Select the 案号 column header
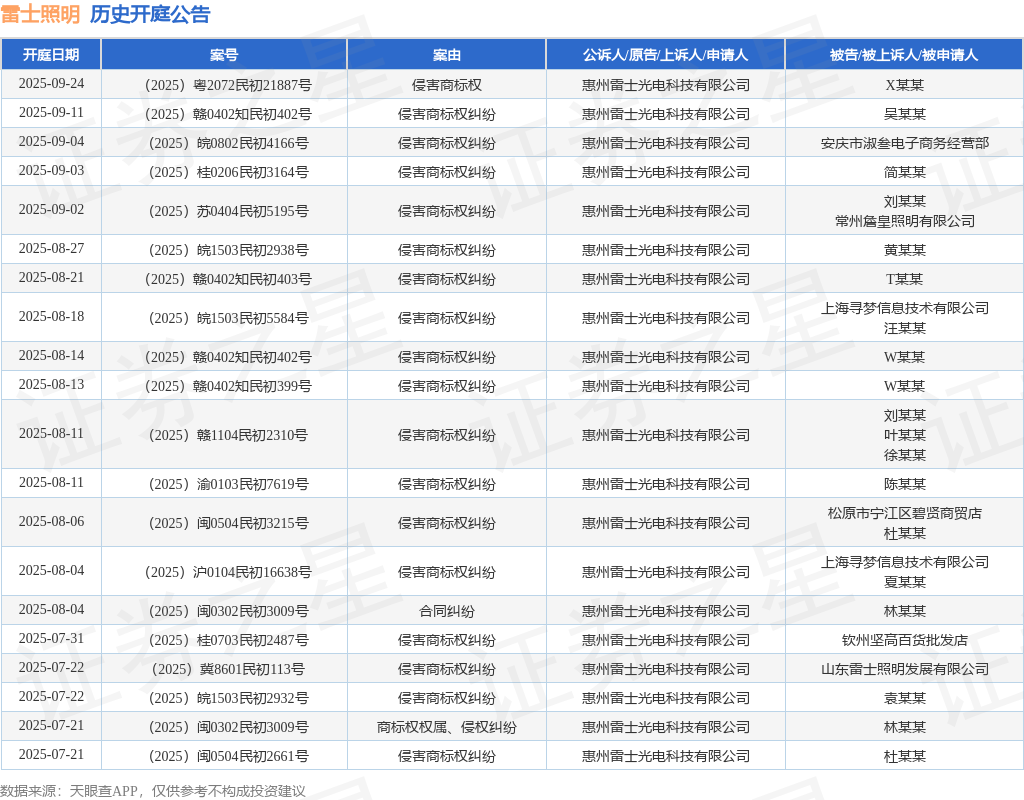 pyautogui.click(x=224, y=55)
